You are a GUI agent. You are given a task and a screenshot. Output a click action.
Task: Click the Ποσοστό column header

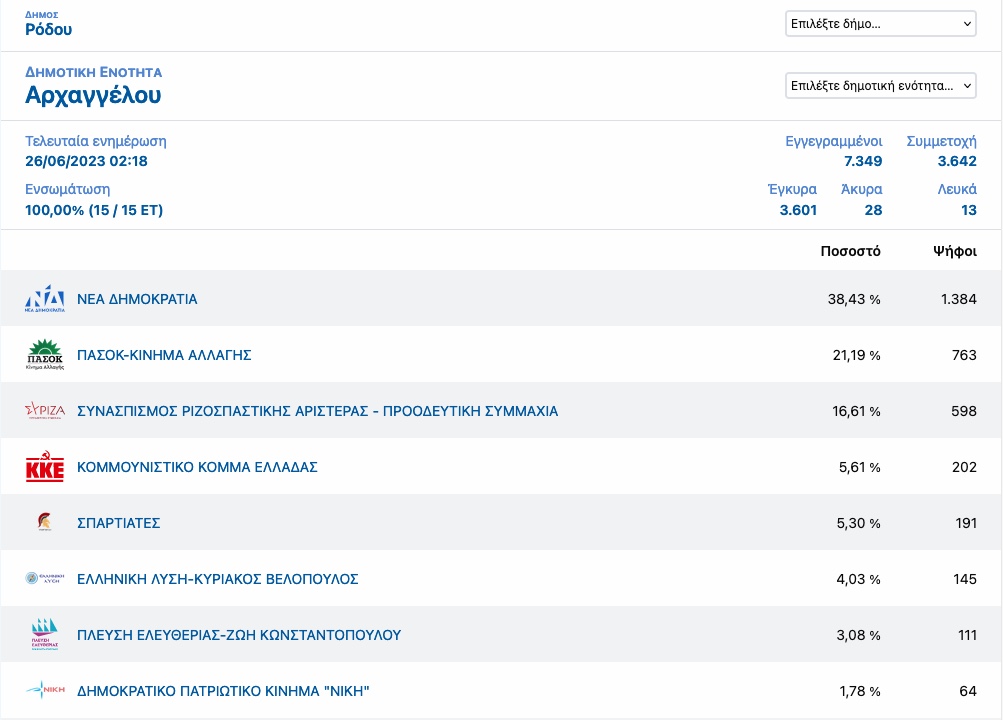point(850,251)
